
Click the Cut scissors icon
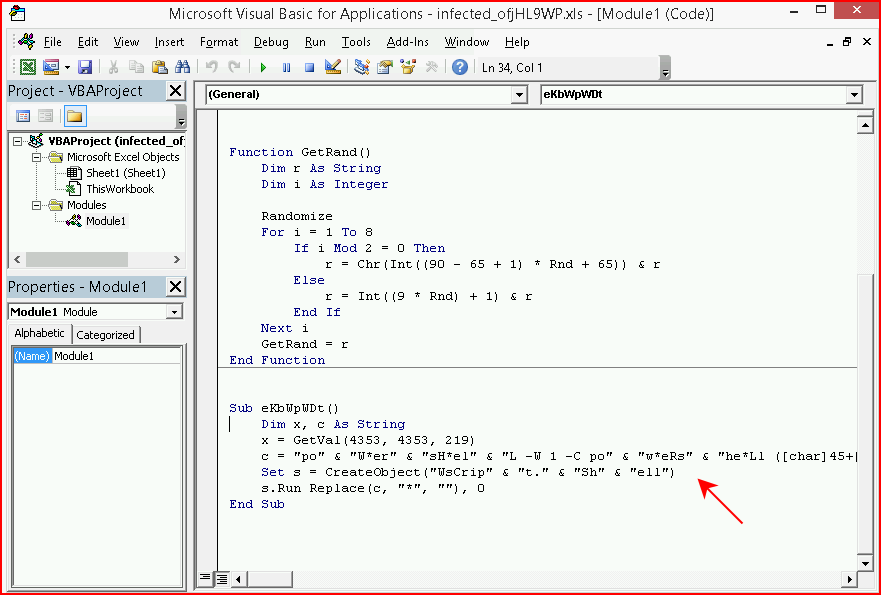(x=113, y=67)
